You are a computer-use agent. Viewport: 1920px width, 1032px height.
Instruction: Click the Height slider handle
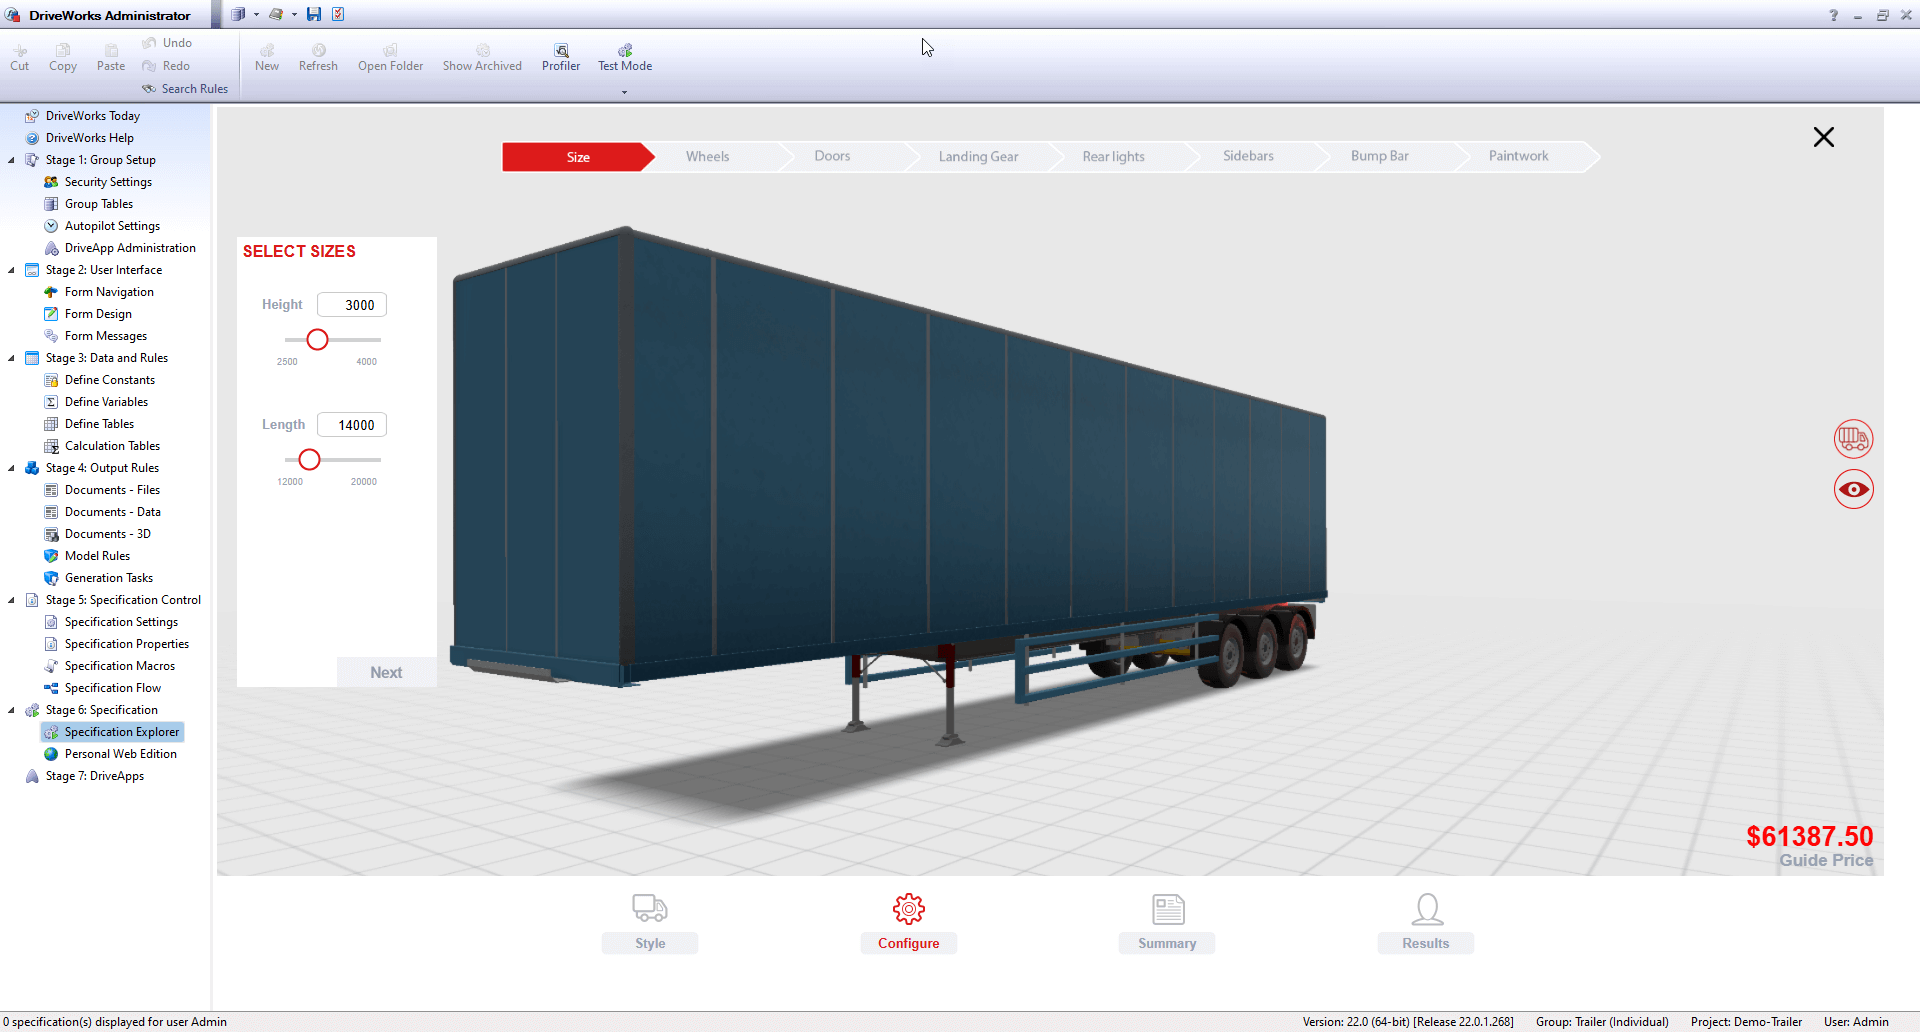[x=317, y=340]
